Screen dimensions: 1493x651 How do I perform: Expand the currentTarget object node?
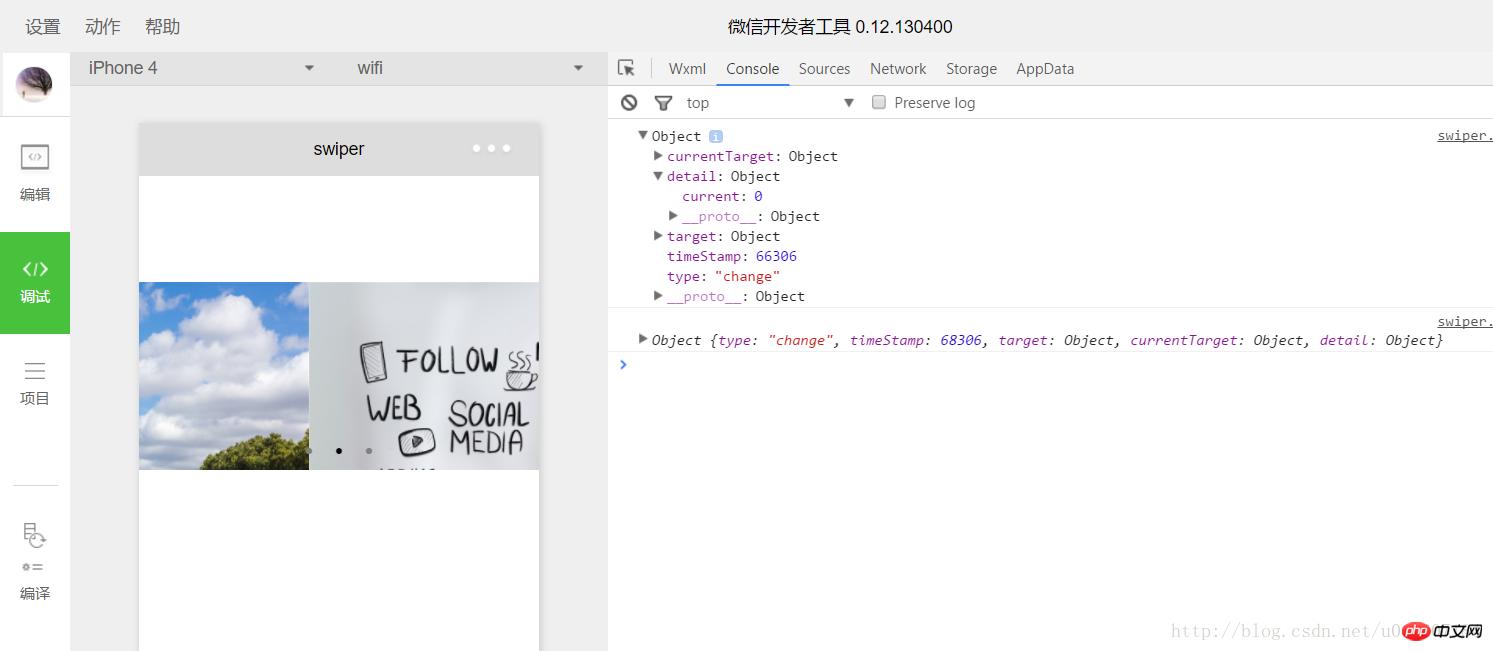658,156
